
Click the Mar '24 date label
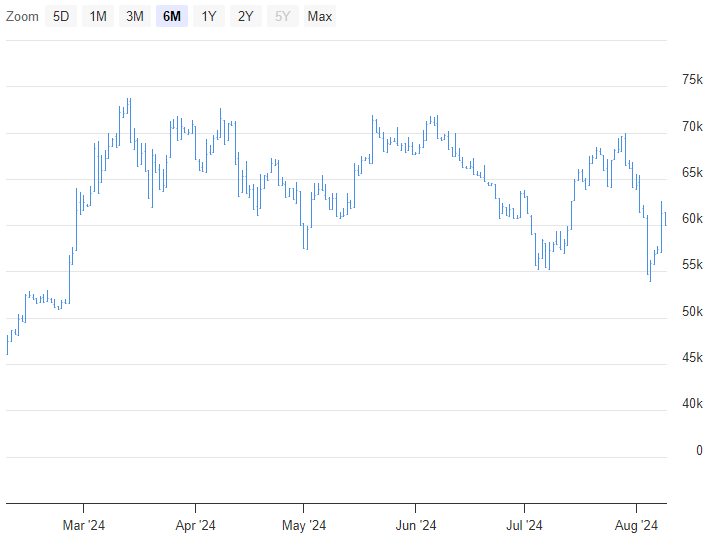point(84,525)
